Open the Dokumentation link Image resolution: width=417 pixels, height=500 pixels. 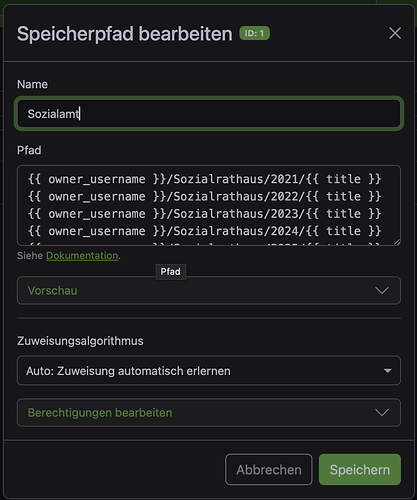[x=82, y=256]
